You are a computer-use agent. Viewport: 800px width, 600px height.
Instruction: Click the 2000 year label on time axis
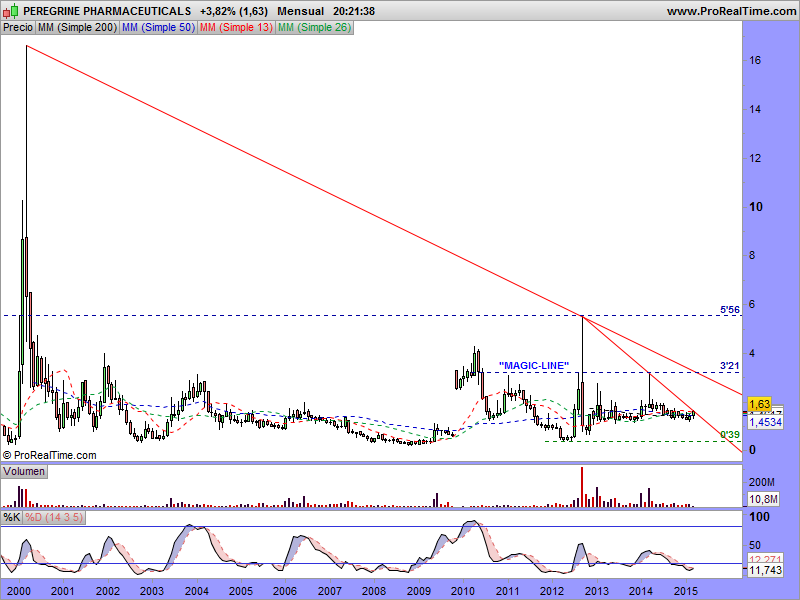pyautogui.click(x=19, y=591)
